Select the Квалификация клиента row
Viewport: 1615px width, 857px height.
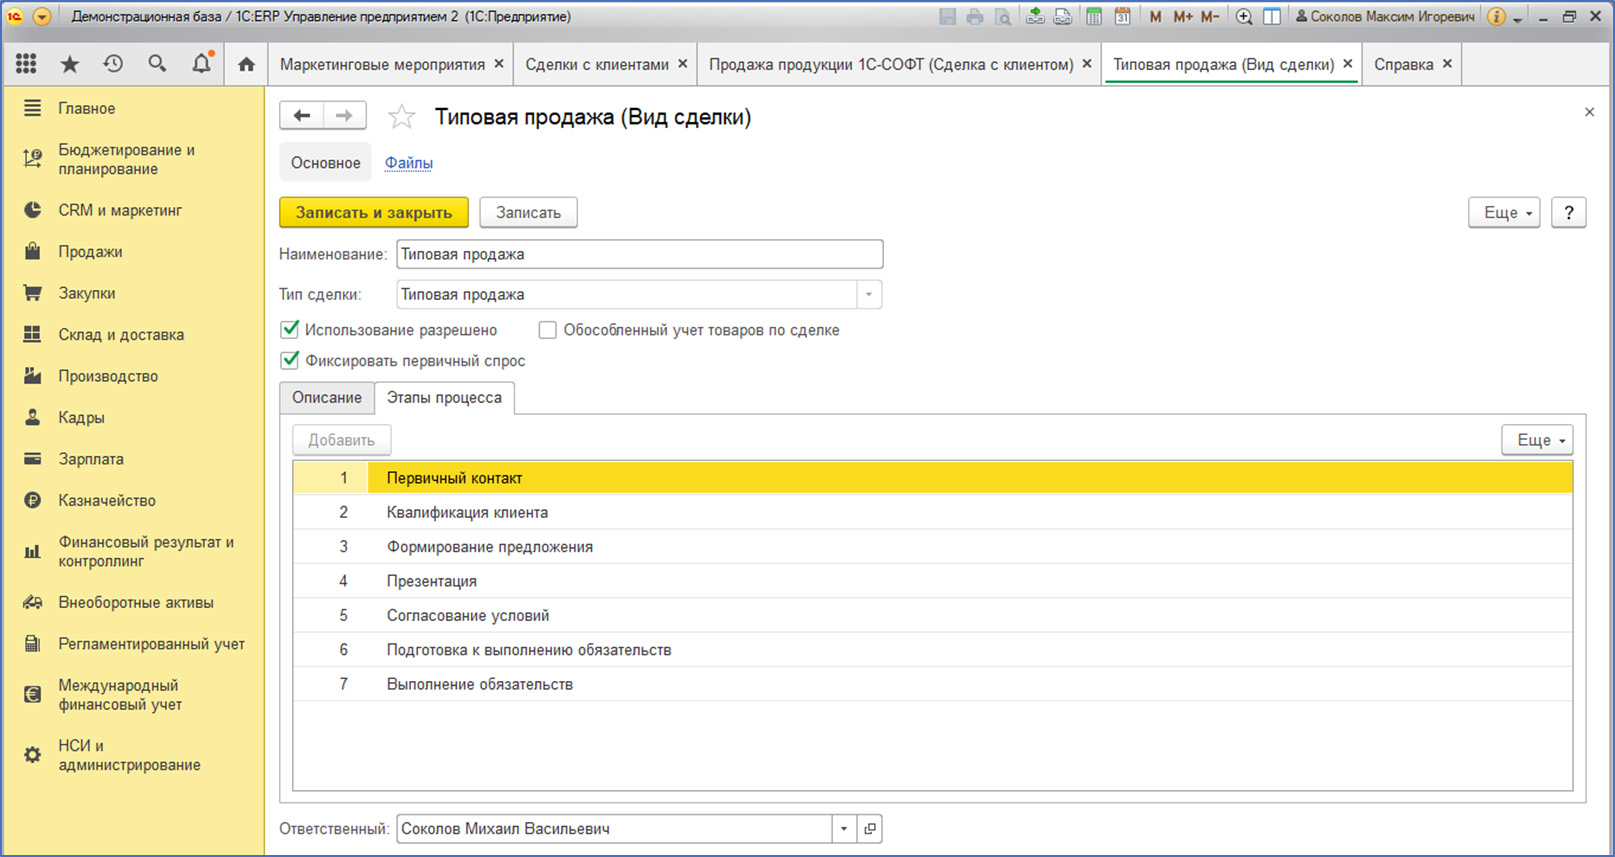[933, 513]
